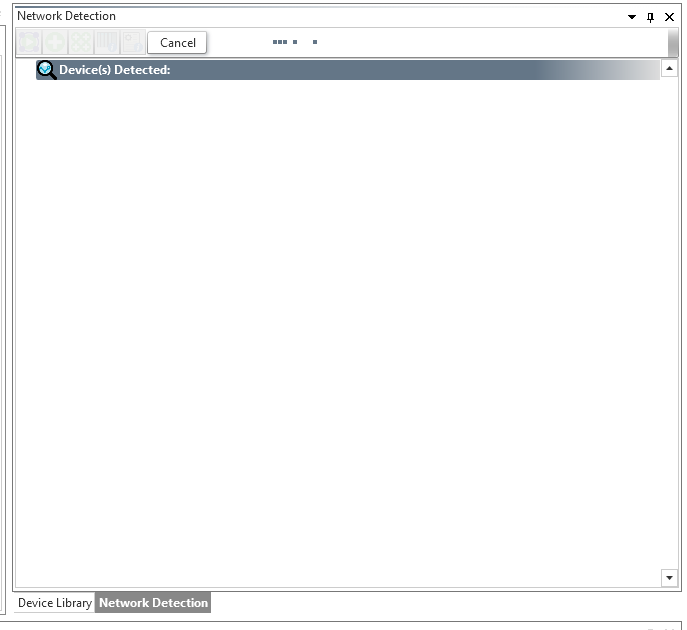Cancel the network detection scan
Screen dimensions: 687x630
[x=177, y=42]
